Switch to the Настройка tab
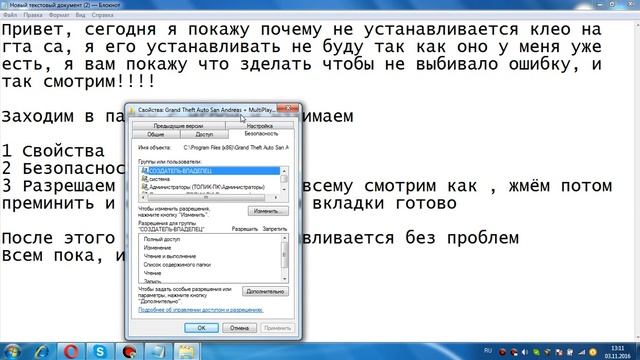This screenshot has width=640, height=360. [x=260, y=126]
